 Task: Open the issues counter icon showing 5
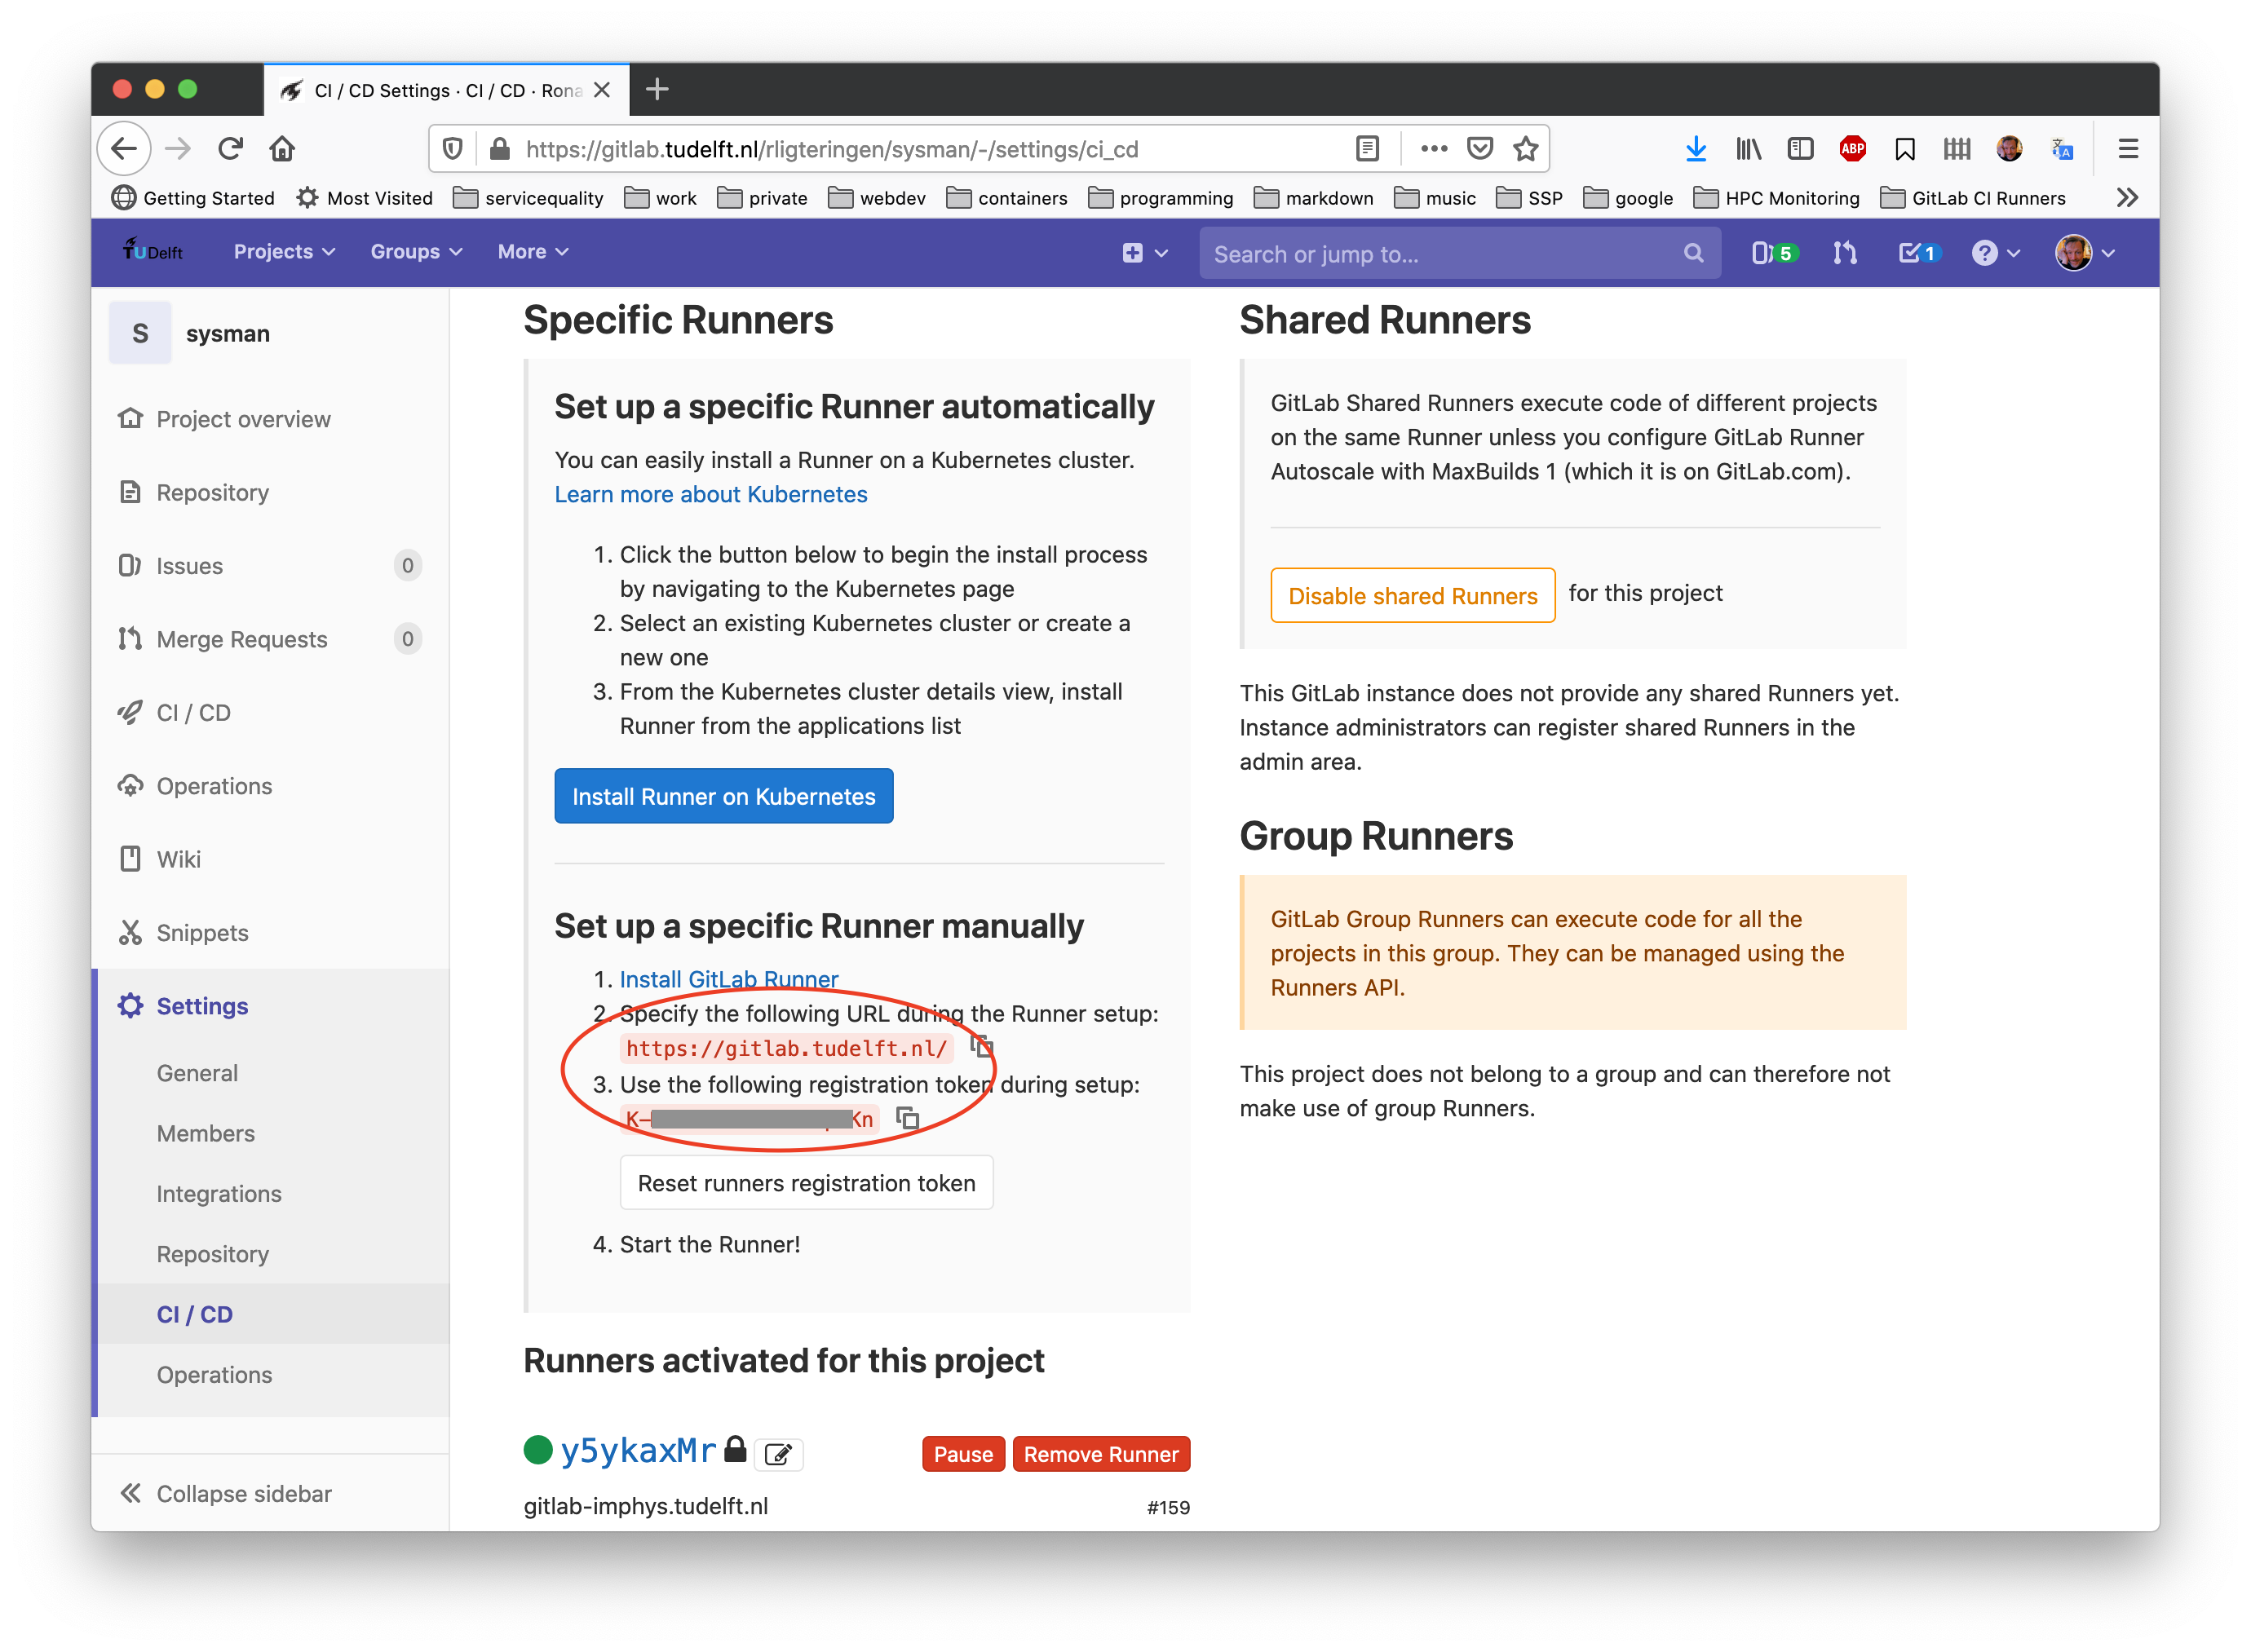click(1774, 253)
